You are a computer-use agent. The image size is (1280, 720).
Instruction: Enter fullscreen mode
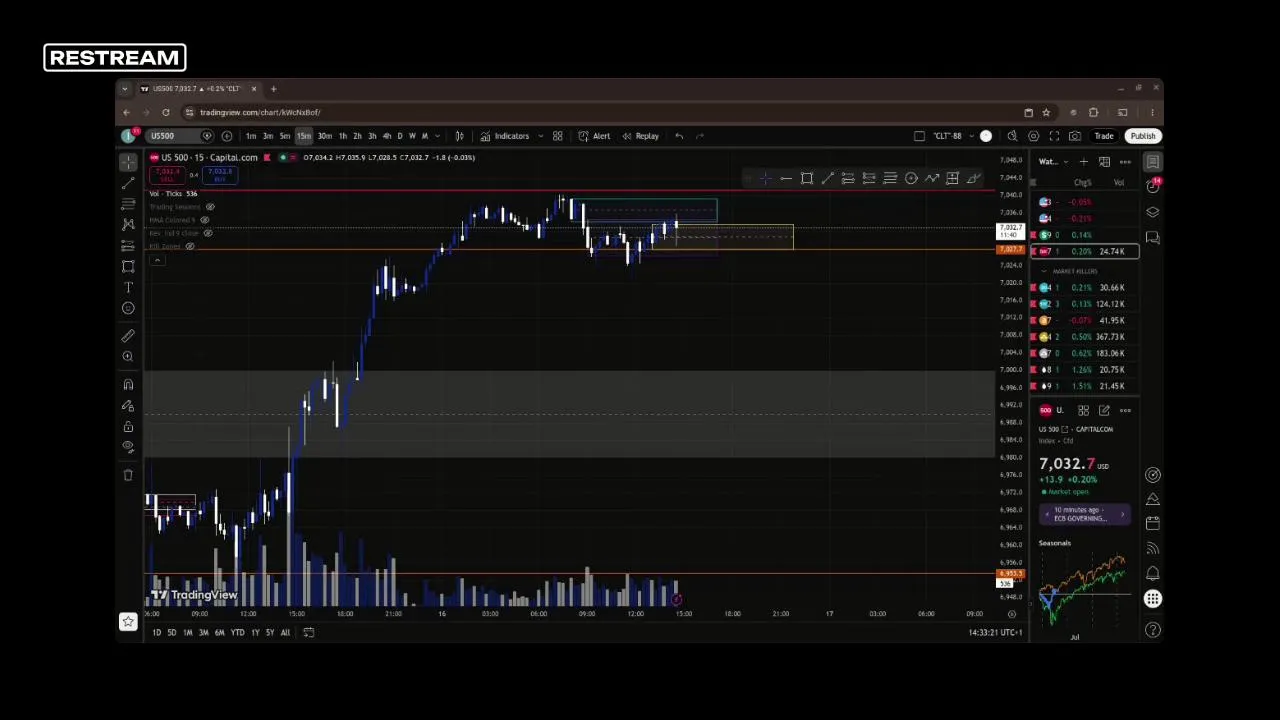[x=1054, y=136]
